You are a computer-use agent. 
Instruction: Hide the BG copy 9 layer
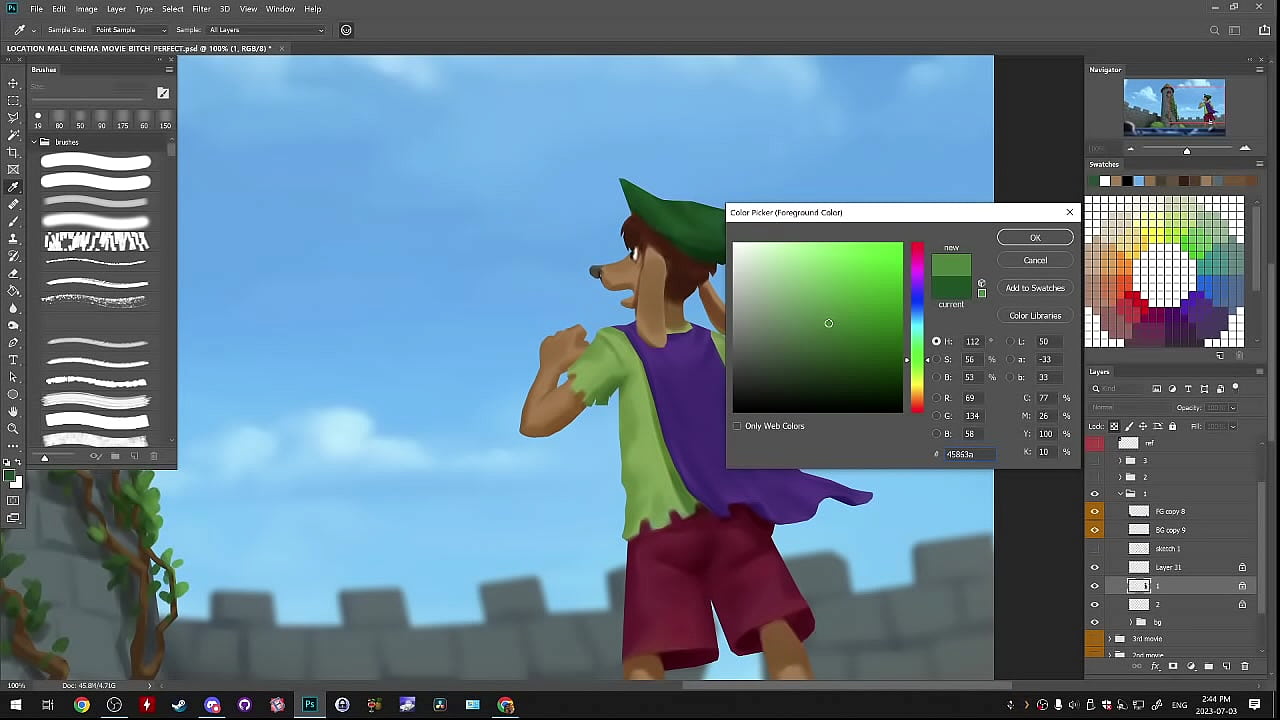pos(1095,529)
